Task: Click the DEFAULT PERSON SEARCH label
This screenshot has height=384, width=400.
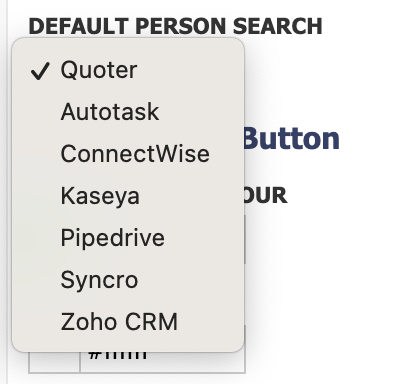Action: tap(176, 26)
